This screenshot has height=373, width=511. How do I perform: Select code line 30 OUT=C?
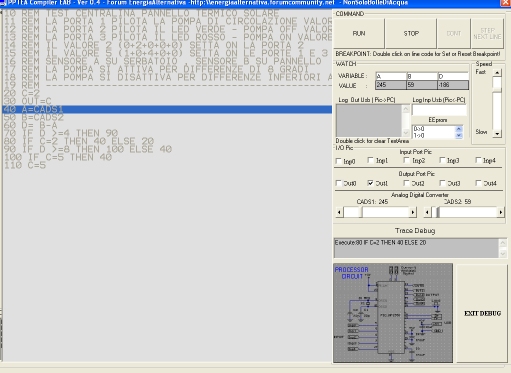coord(167,101)
